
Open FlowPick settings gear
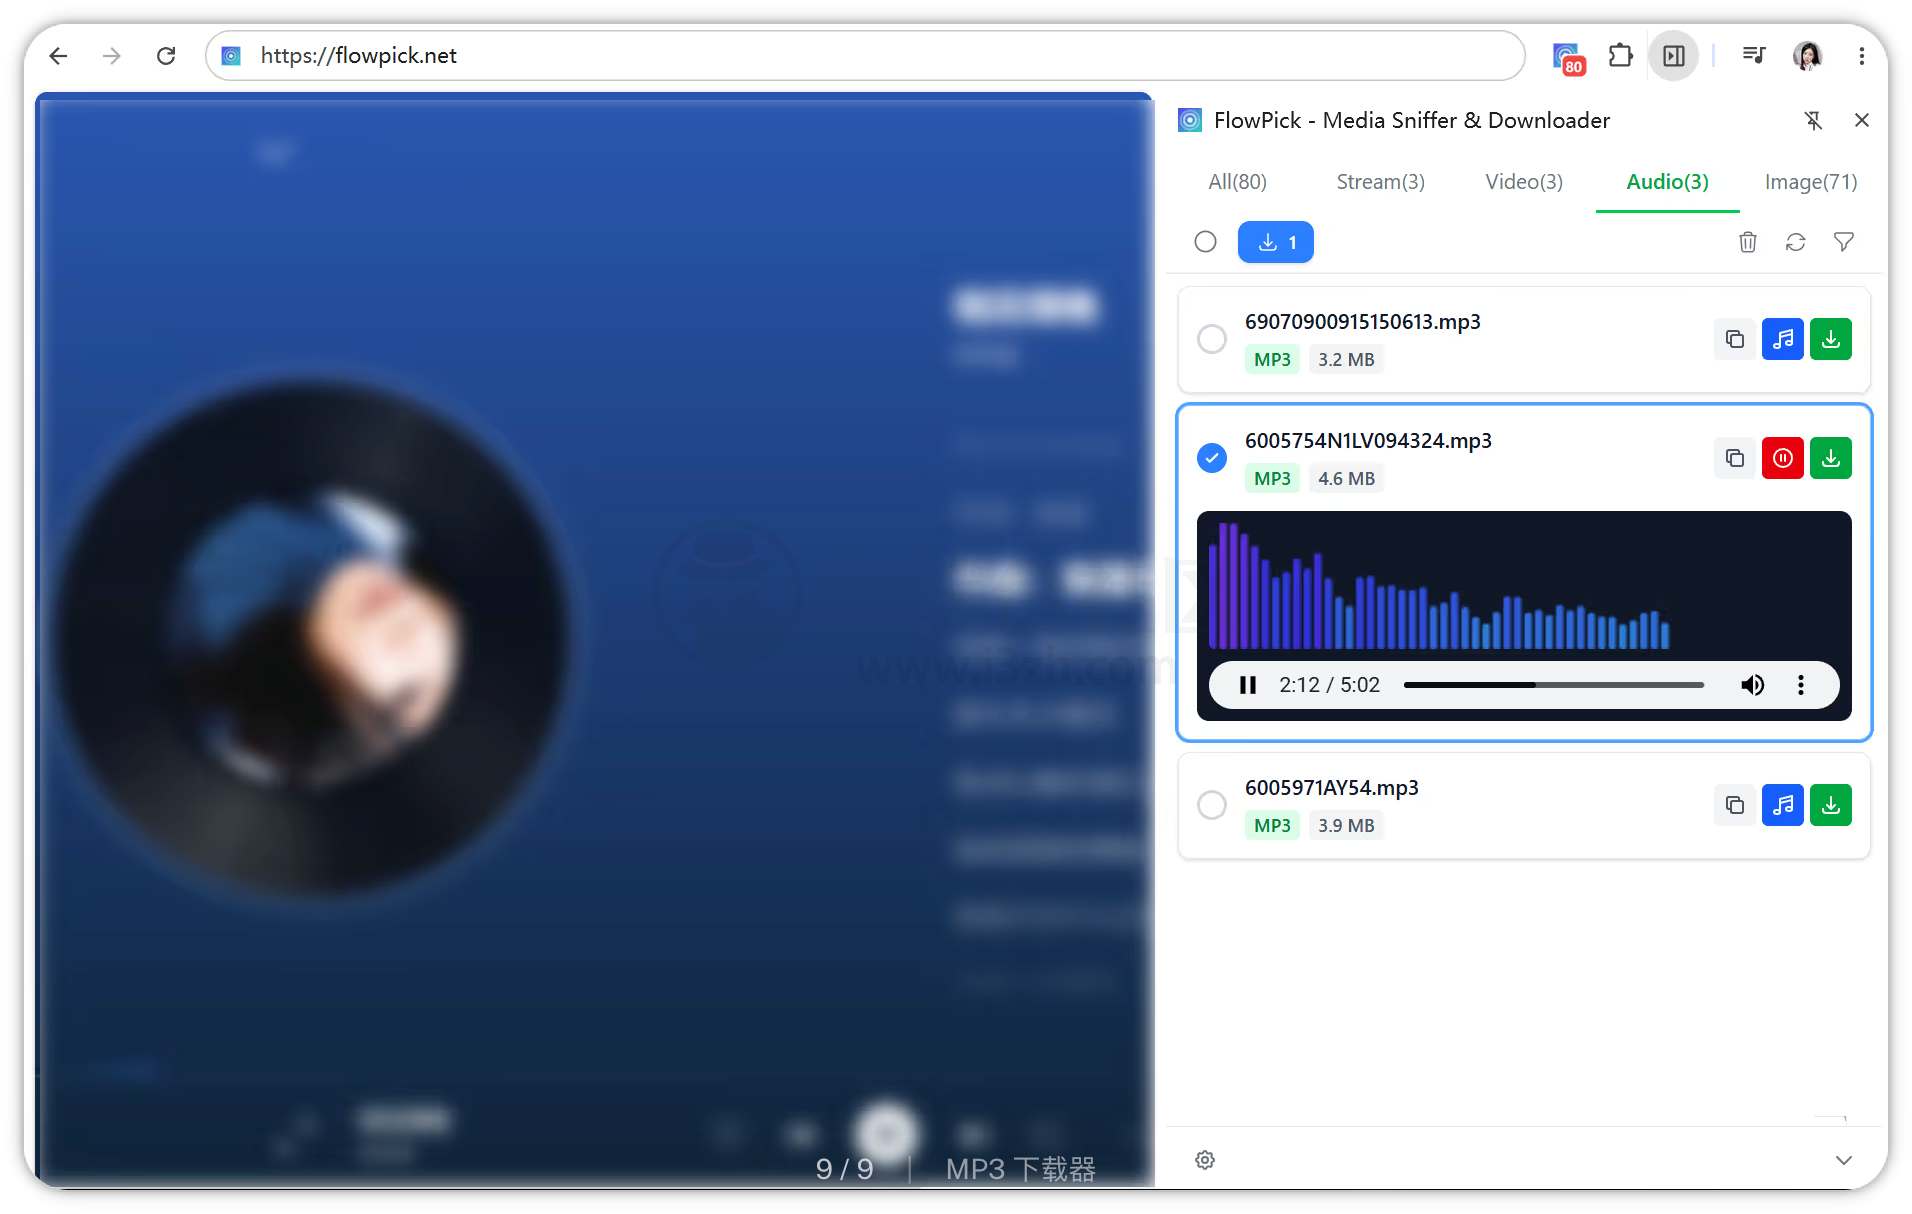click(x=1205, y=1160)
